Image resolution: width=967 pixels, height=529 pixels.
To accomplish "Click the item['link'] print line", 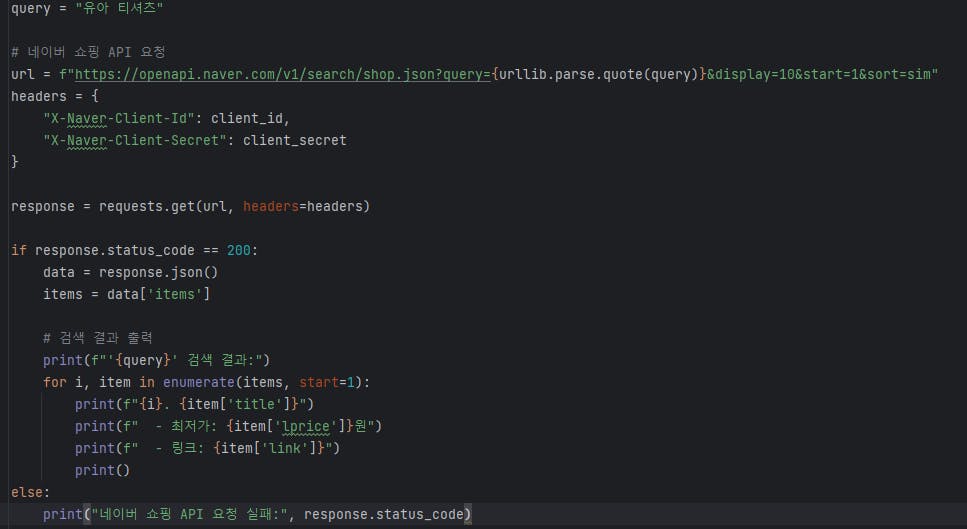I will [207, 448].
